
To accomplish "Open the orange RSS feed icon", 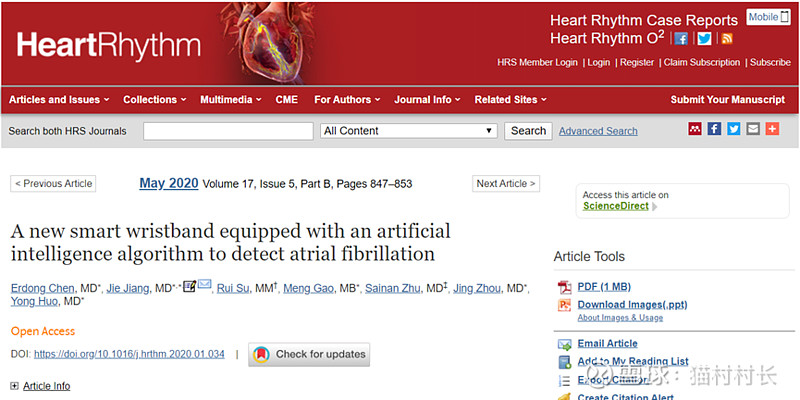I will [x=727, y=39].
